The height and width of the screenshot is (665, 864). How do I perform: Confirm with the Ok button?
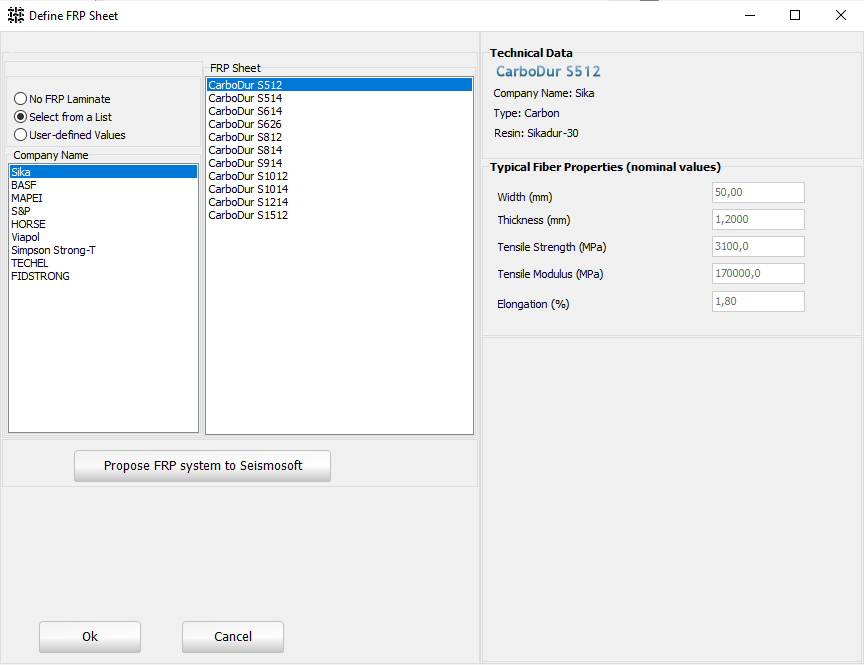click(90, 637)
